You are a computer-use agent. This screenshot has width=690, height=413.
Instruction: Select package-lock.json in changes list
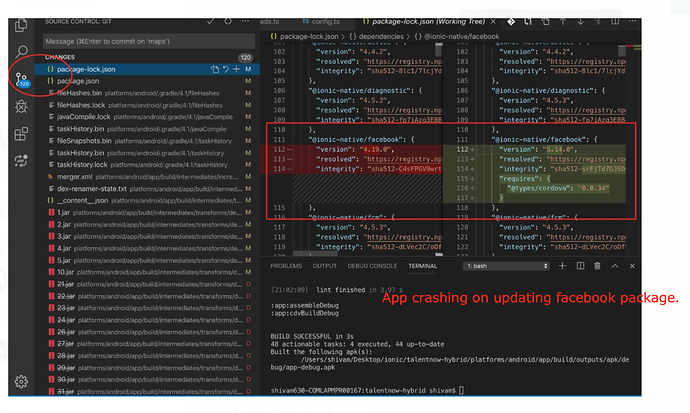coord(147,69)
